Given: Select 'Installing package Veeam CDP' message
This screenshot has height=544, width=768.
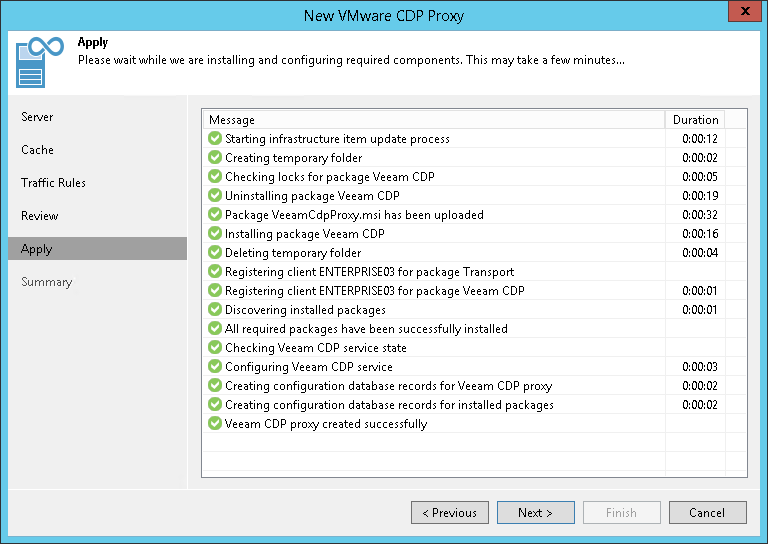Looking at the screenshot, I should (305, 234).
